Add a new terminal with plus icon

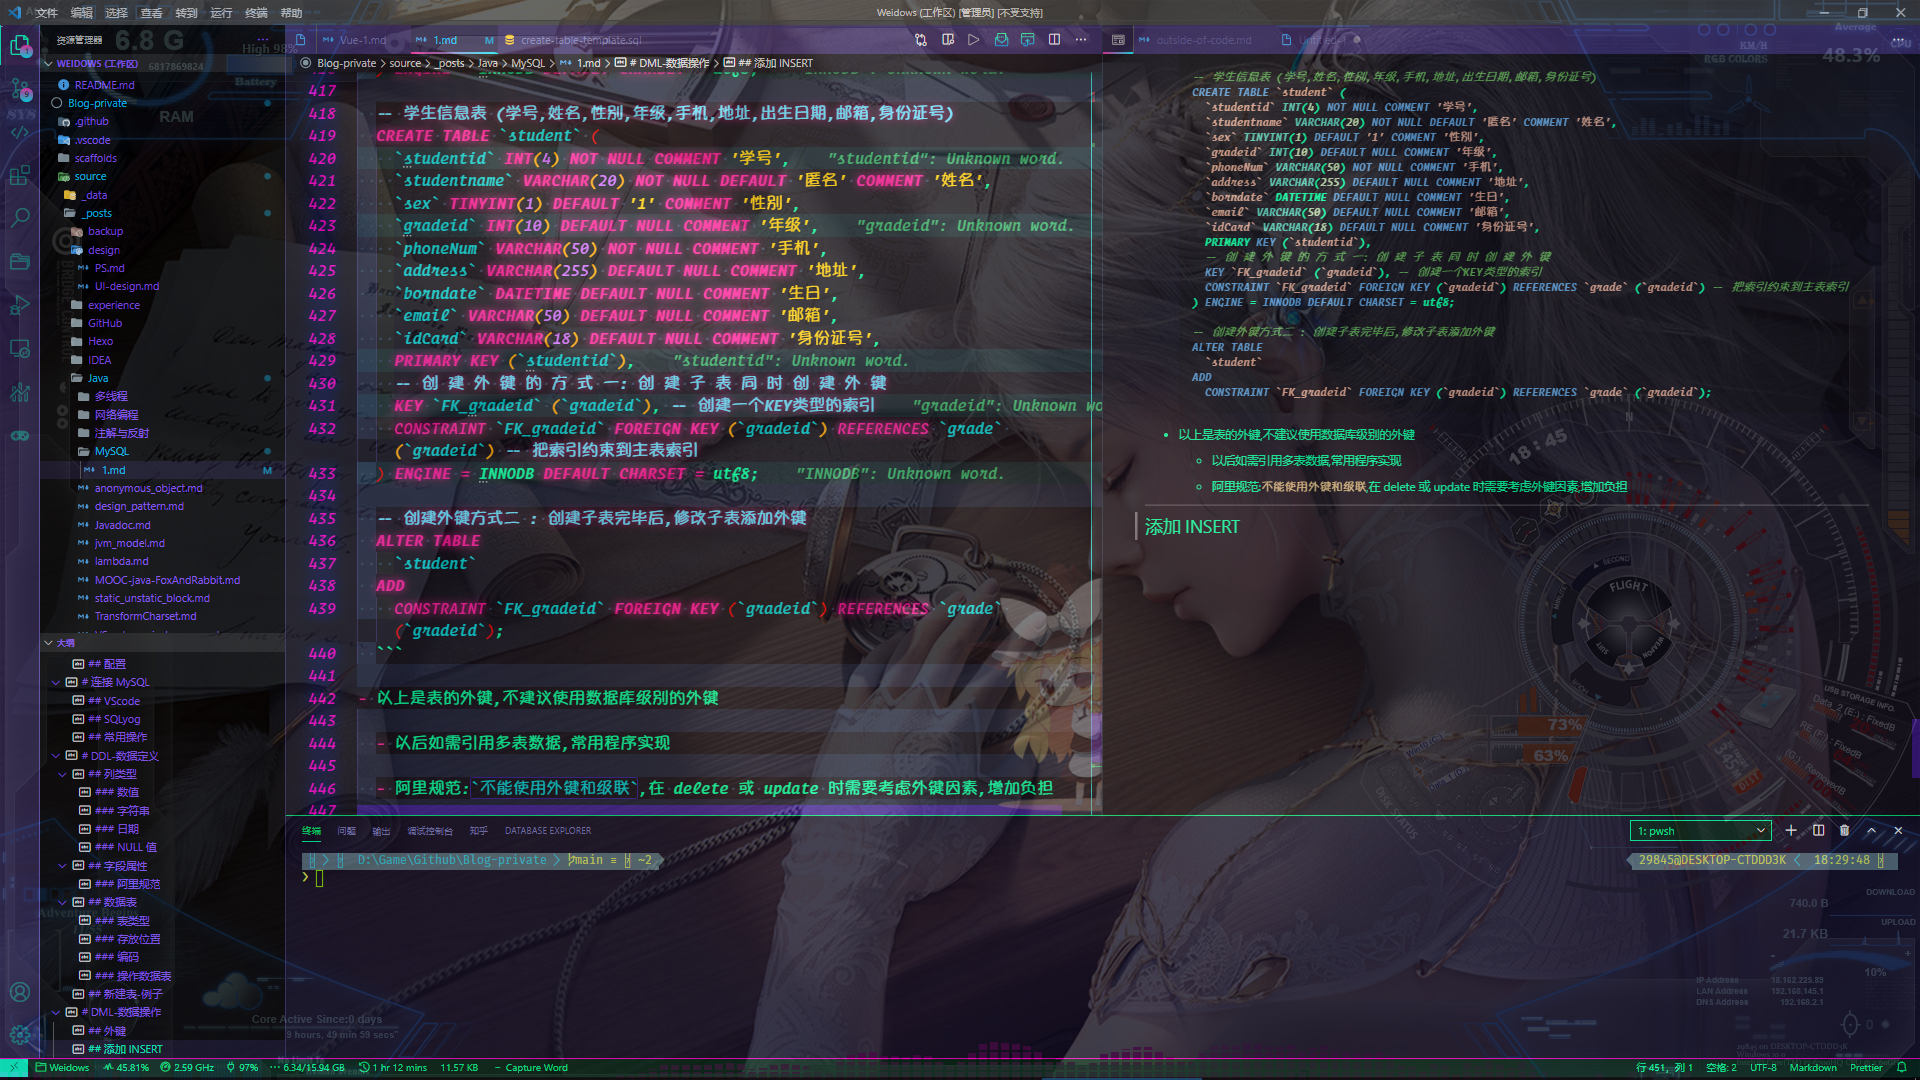[1791, 830]
